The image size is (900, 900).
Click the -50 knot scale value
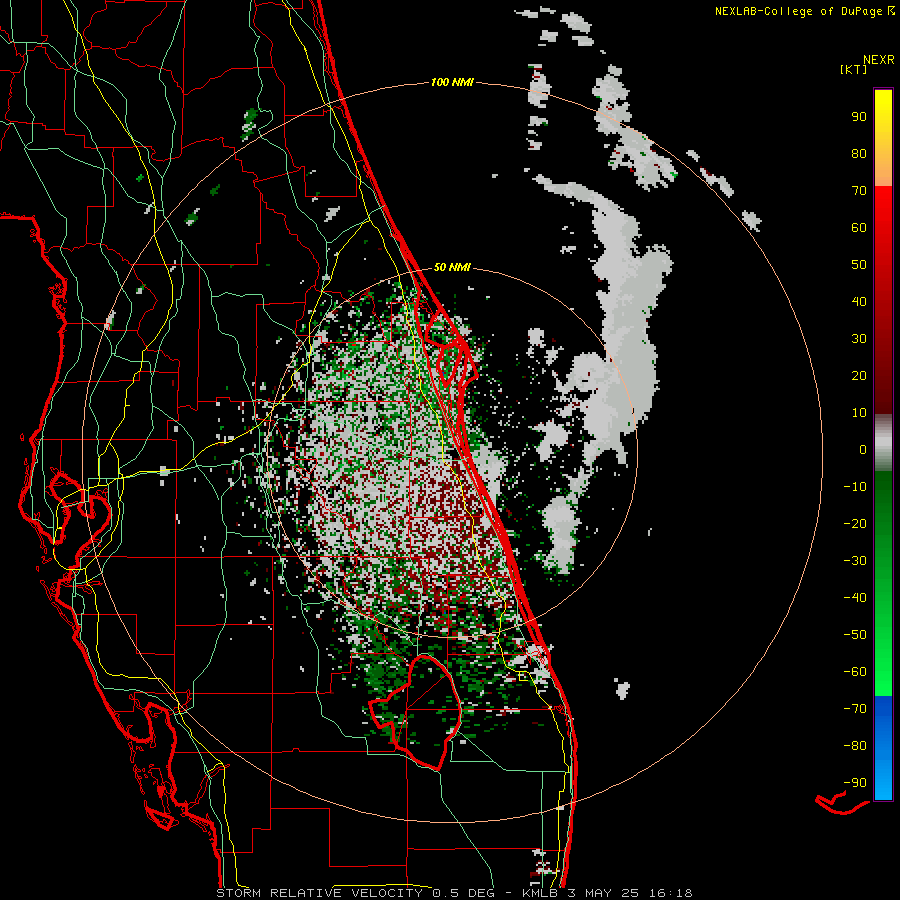point(855,635)
